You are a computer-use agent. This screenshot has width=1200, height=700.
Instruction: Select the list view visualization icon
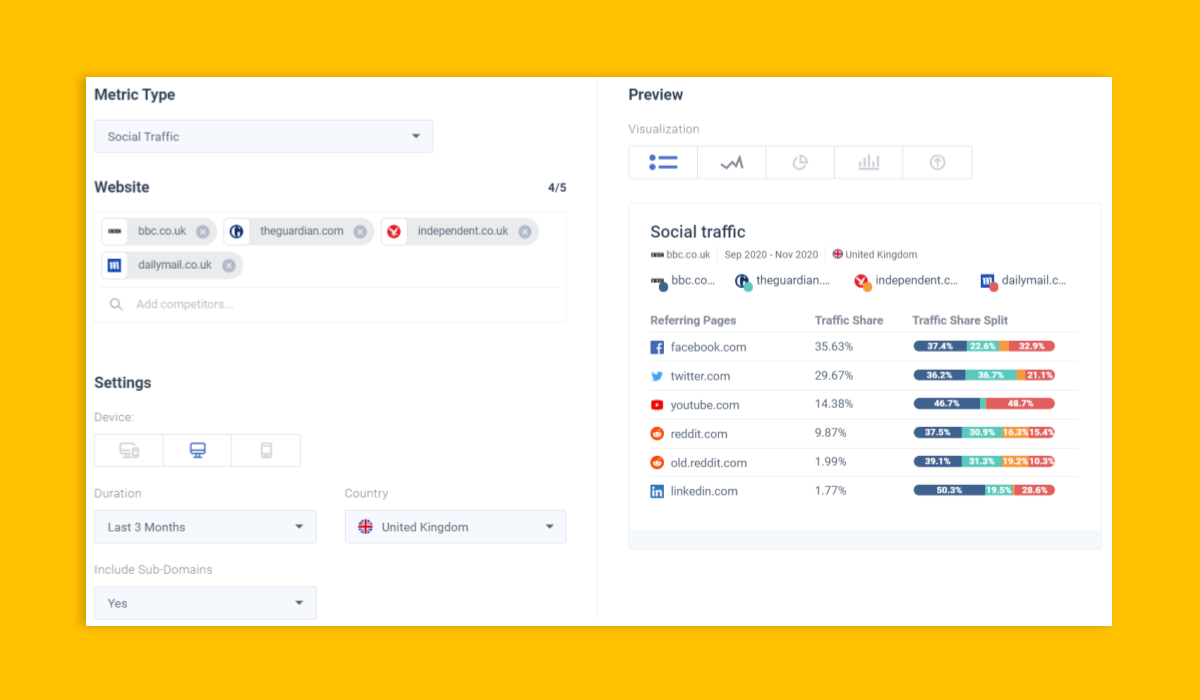coord(663,162)
